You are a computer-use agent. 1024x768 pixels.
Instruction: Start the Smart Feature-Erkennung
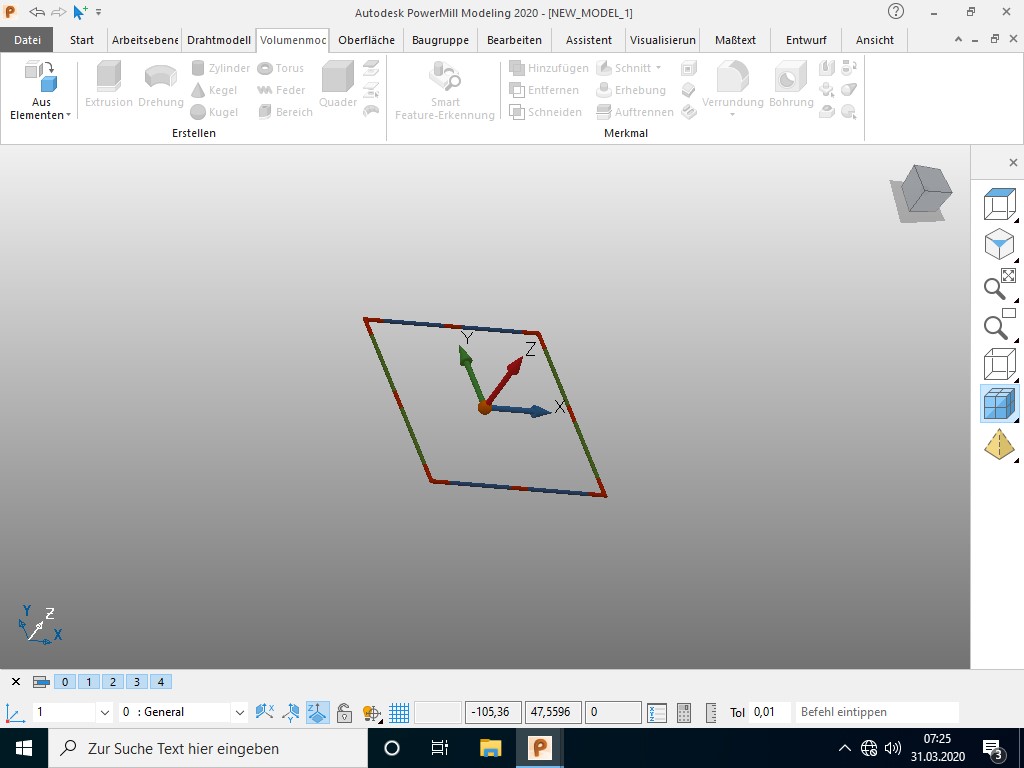pos(445,89)
